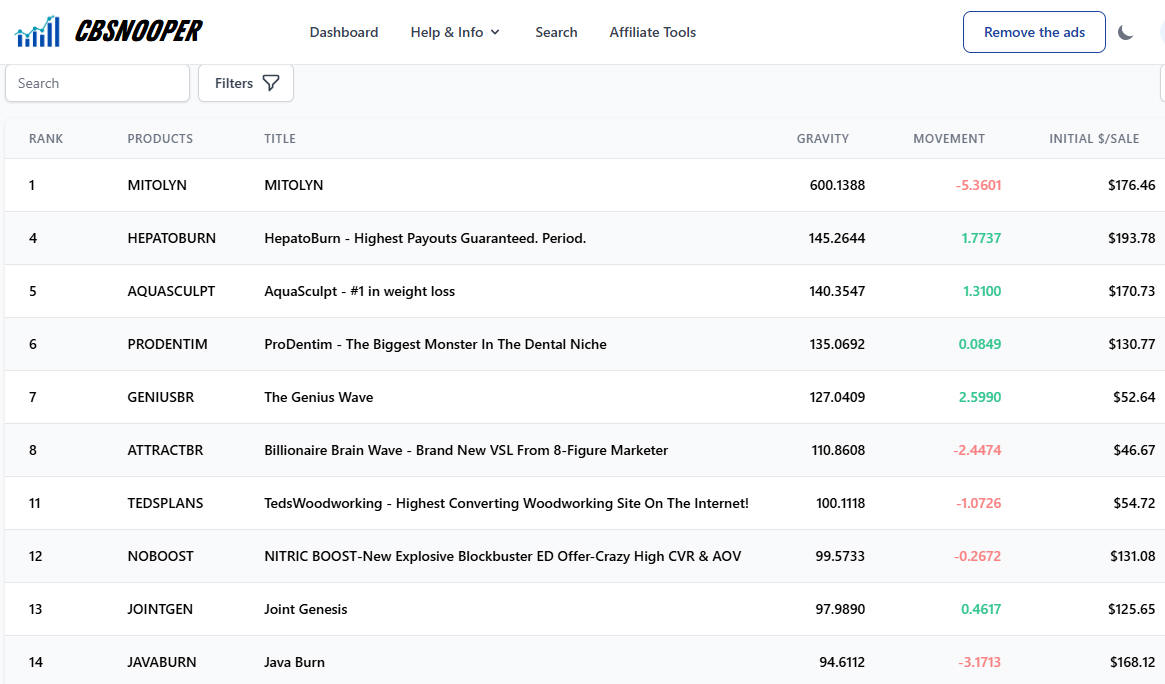Image resolution: width=1165 pixels, height=684 pixels.
Task: Open the Dashboard menu item
Action: pyautogui.click(x=343, y=32)
